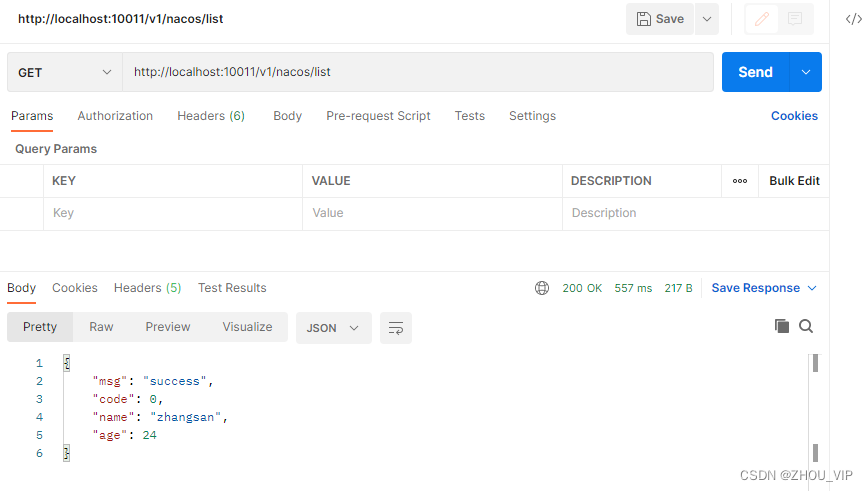The image size is (868, 491).
Task: Open the comments icon
Action: (x=795, y=19)
